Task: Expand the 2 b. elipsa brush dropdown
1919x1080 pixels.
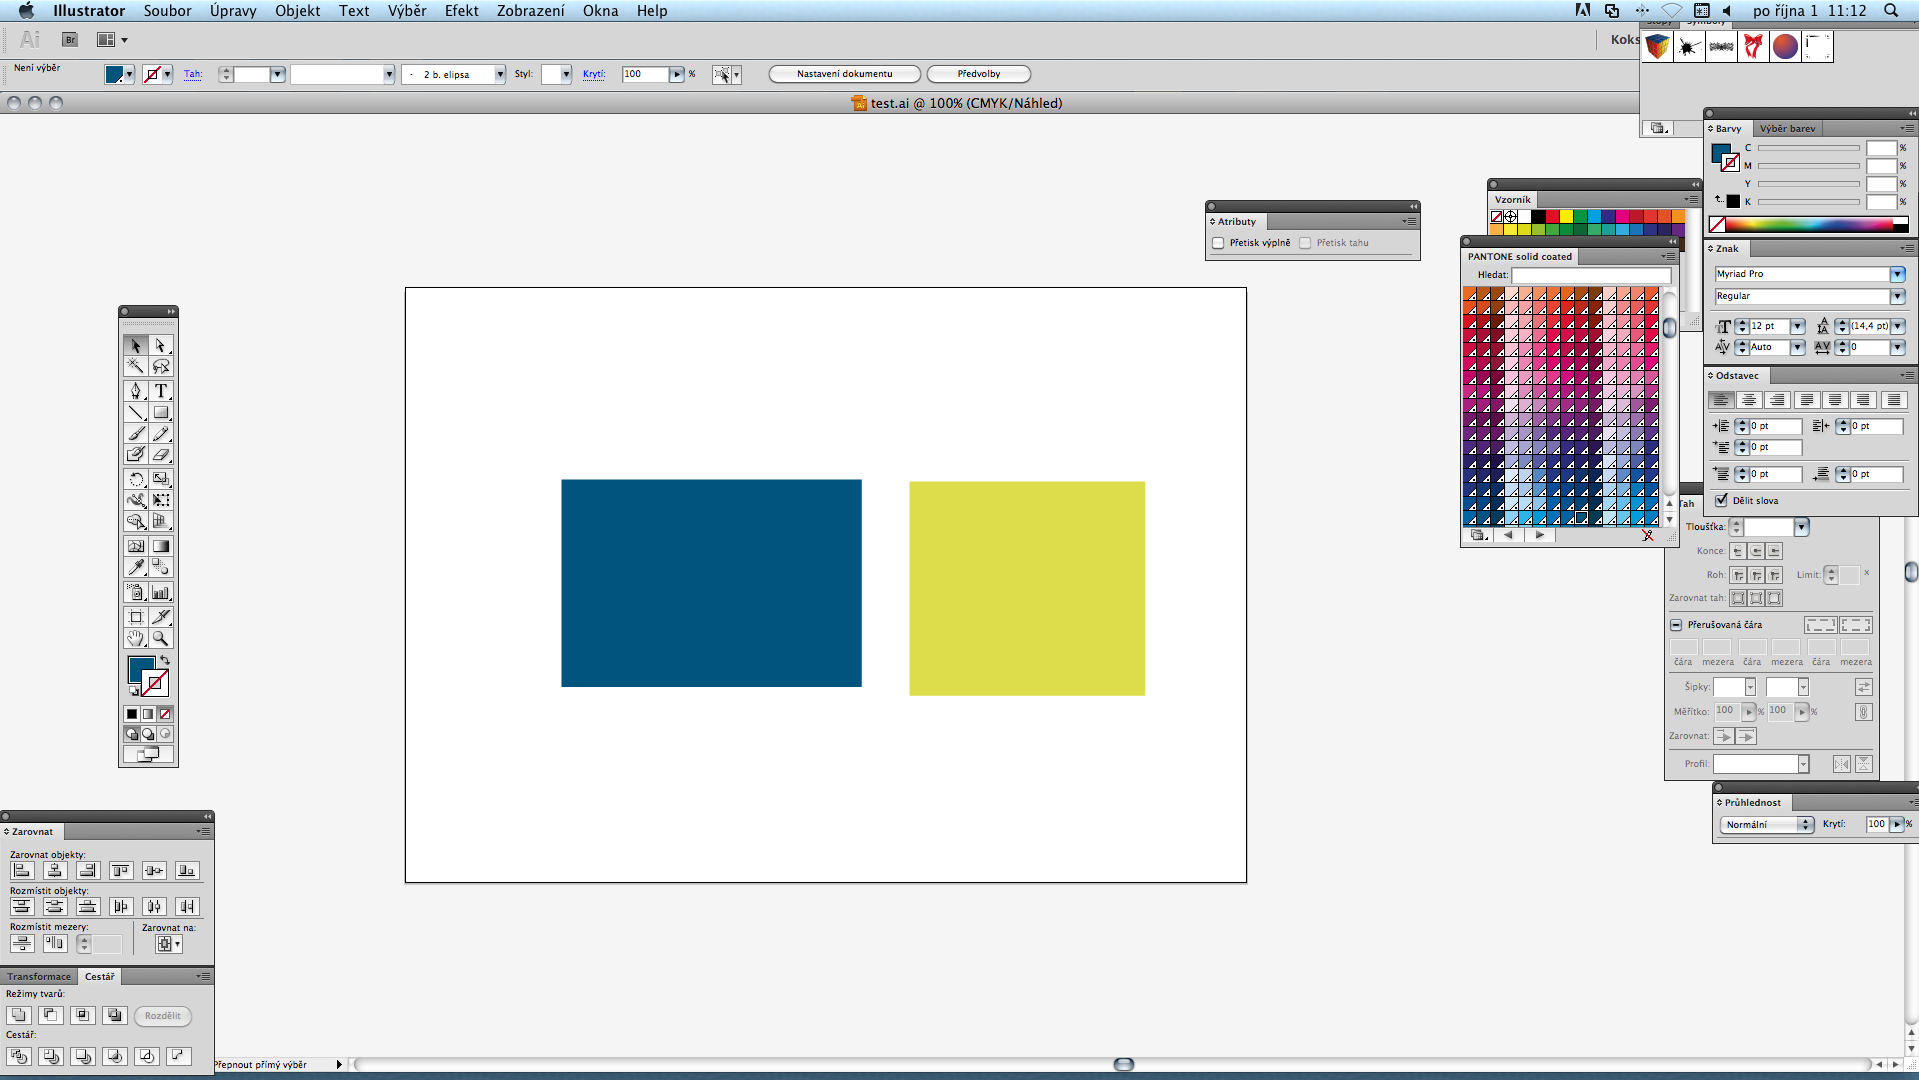Action: [499, 75]
